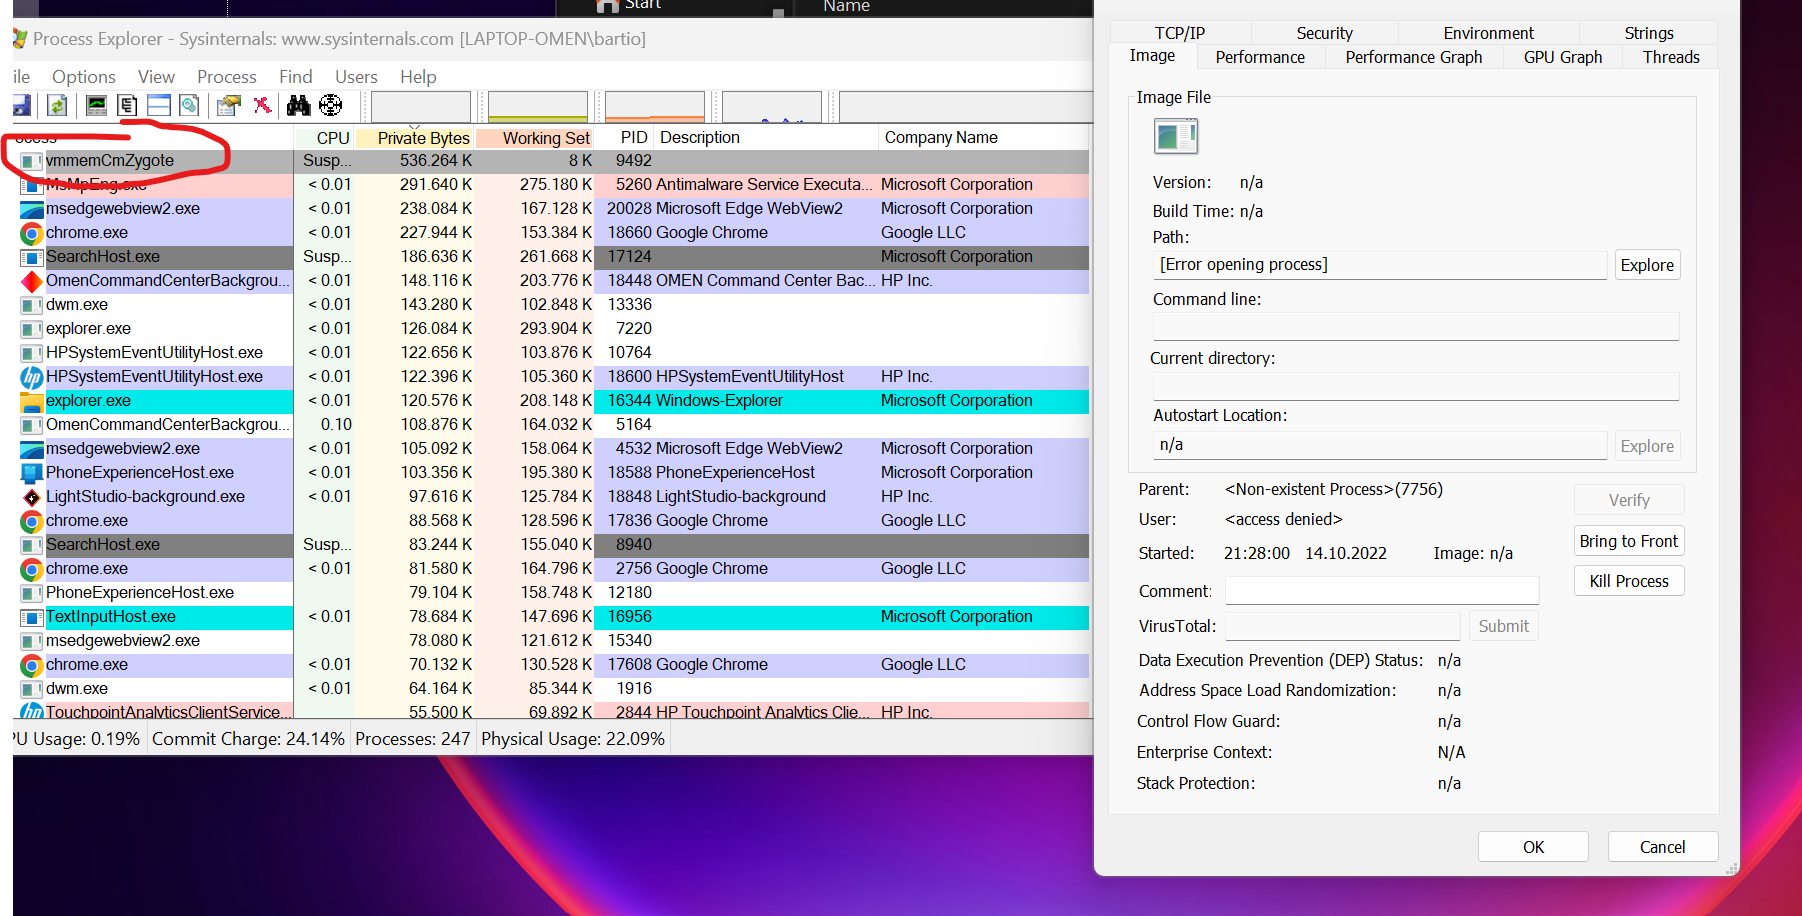The width and height of the screenshot is (1802, 916).
Task: Switch to the Security tab
Action: [x=1325, y=33]
